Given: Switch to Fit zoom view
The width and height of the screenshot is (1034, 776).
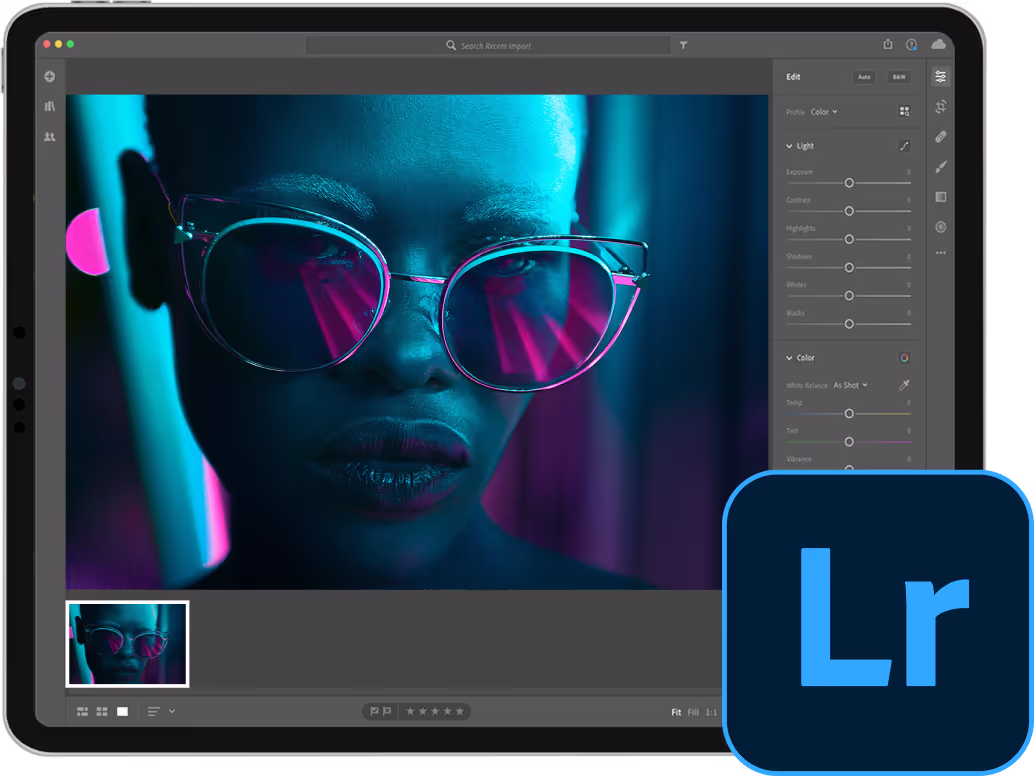Looking at the screenshot, I should (x=675, y=712).
